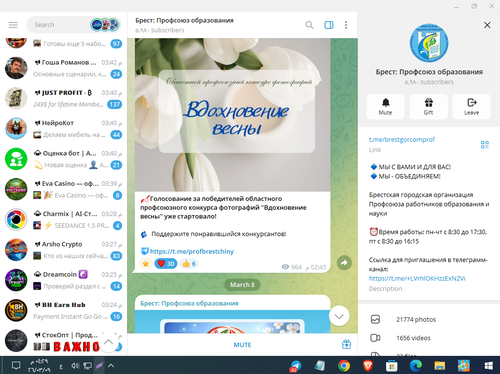
Task: Open the forwarded Брест: Профсоюз образования header
Action: pos(189,303)
